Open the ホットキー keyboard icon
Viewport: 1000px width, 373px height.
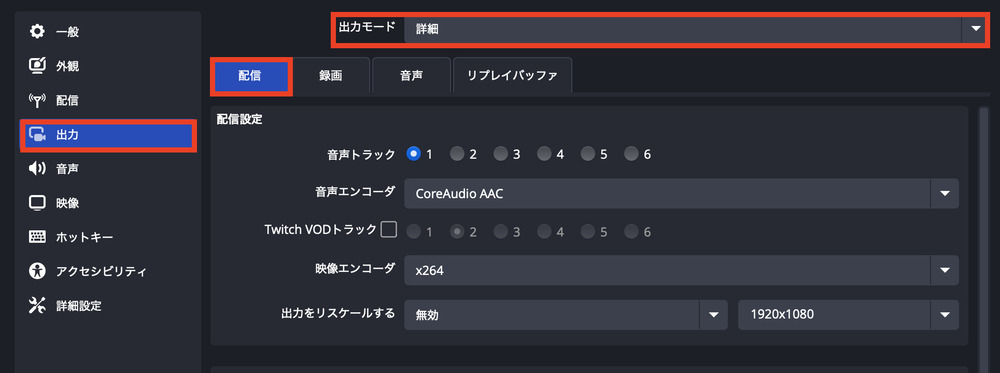click(x=38, y=237)
